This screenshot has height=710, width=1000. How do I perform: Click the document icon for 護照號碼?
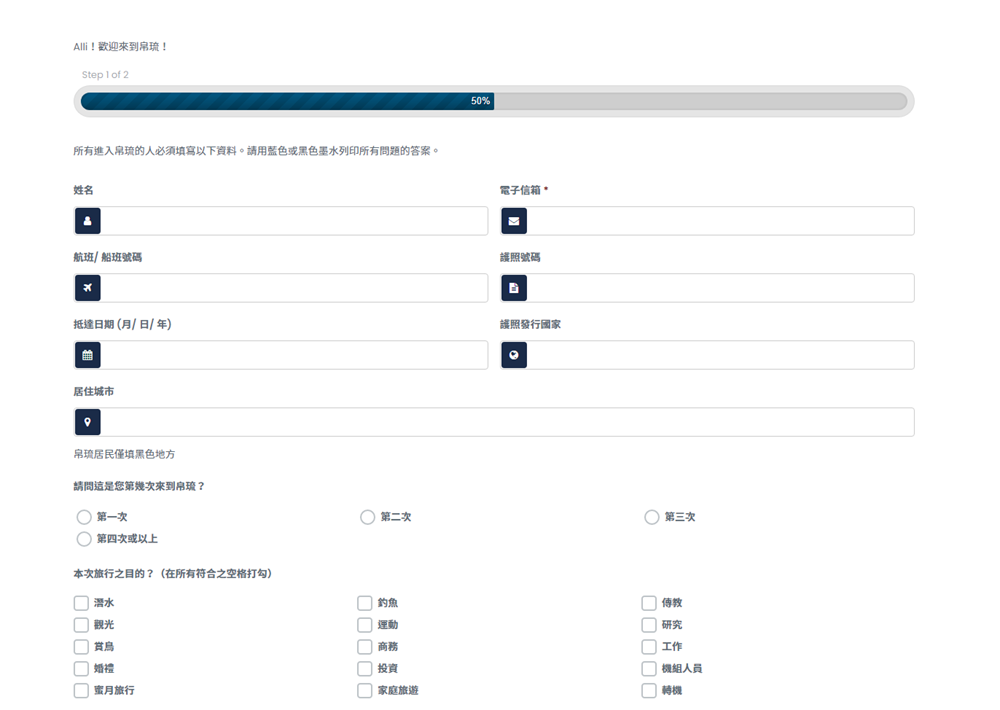tap(514, 288)
